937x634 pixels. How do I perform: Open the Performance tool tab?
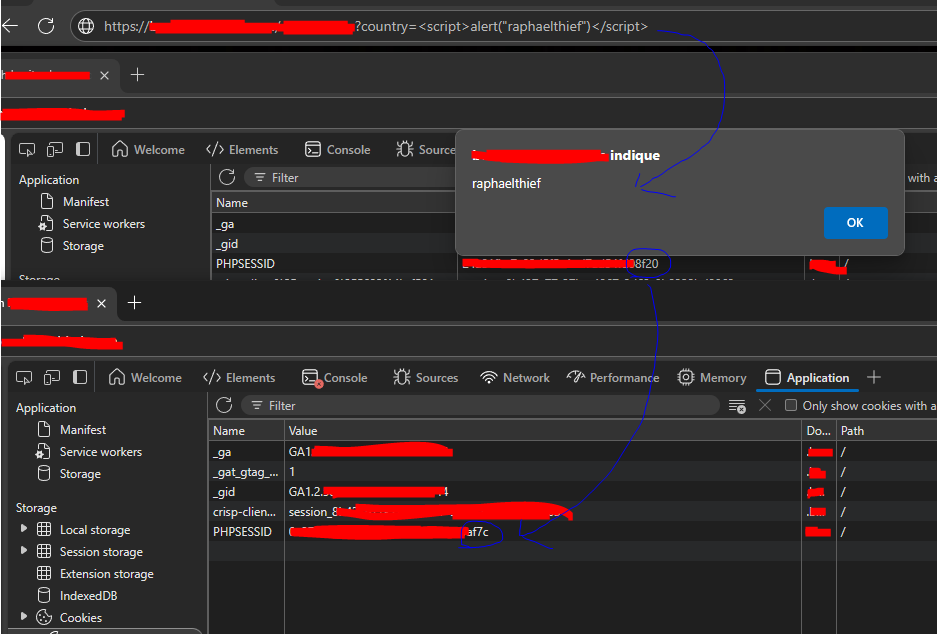[x=612, y=378]
